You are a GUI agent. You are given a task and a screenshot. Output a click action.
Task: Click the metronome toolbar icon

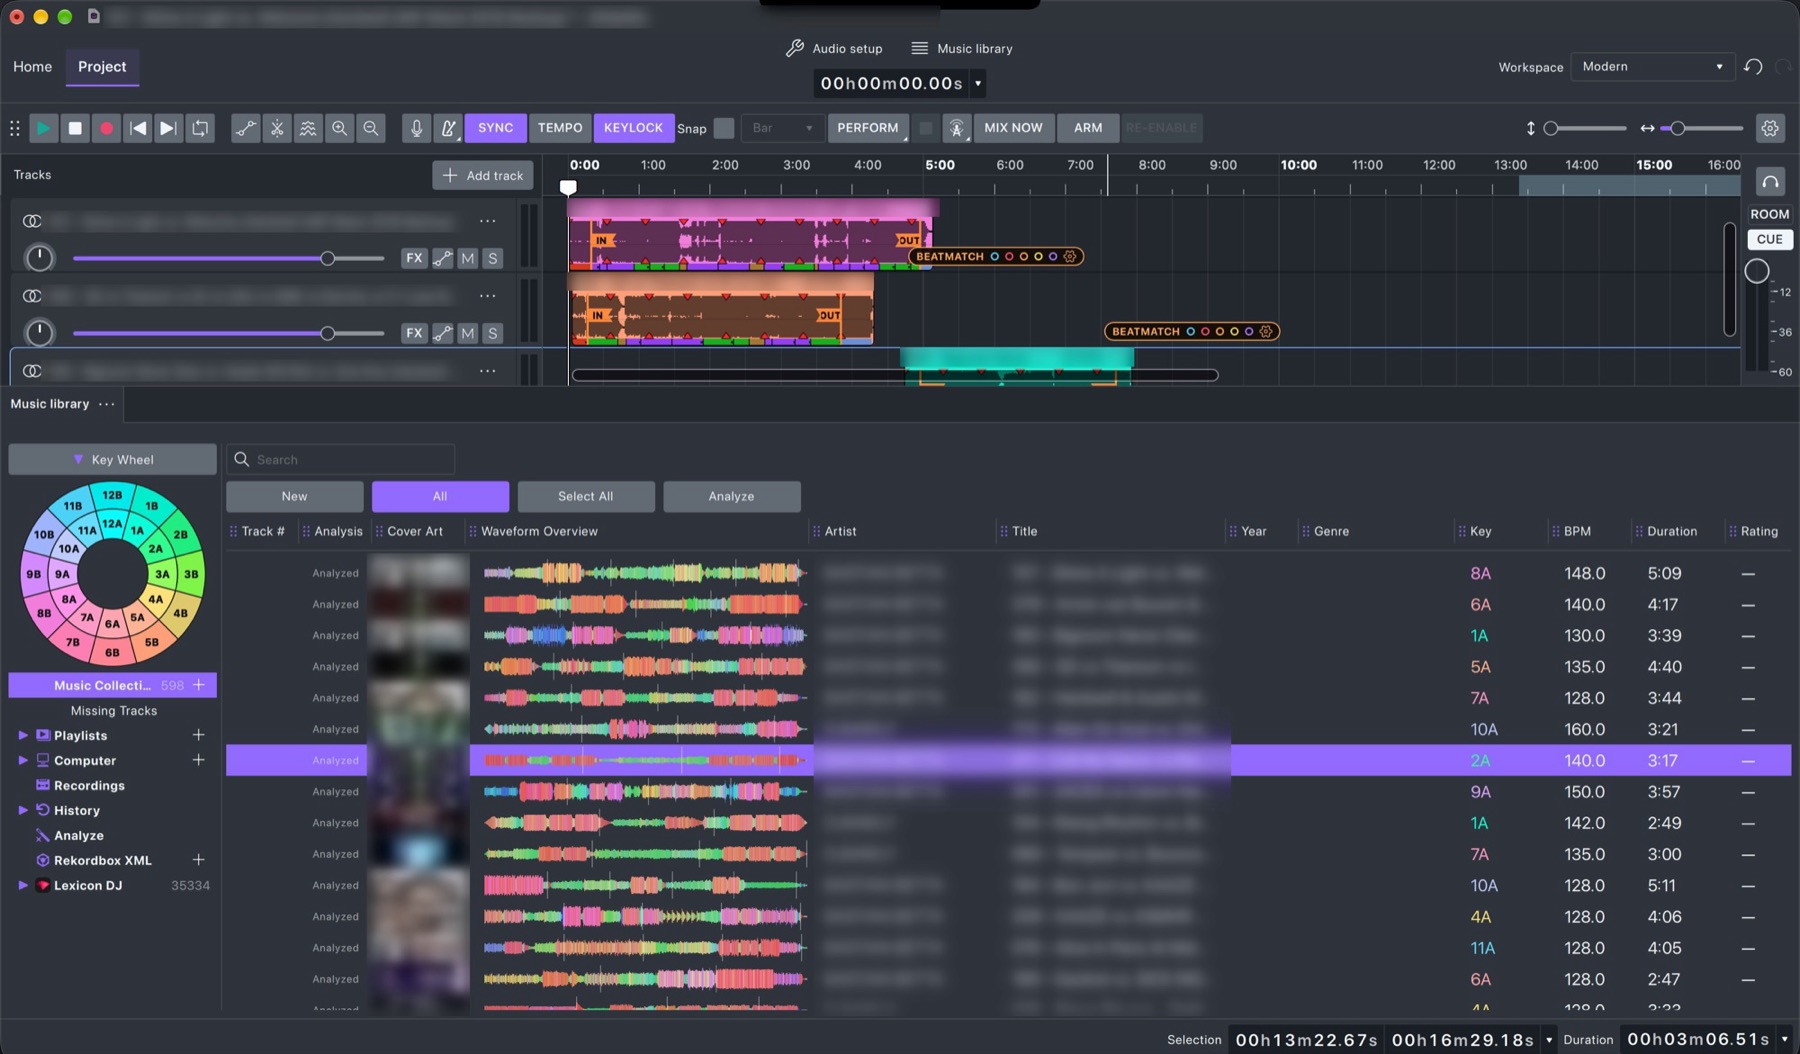(448, 128)
